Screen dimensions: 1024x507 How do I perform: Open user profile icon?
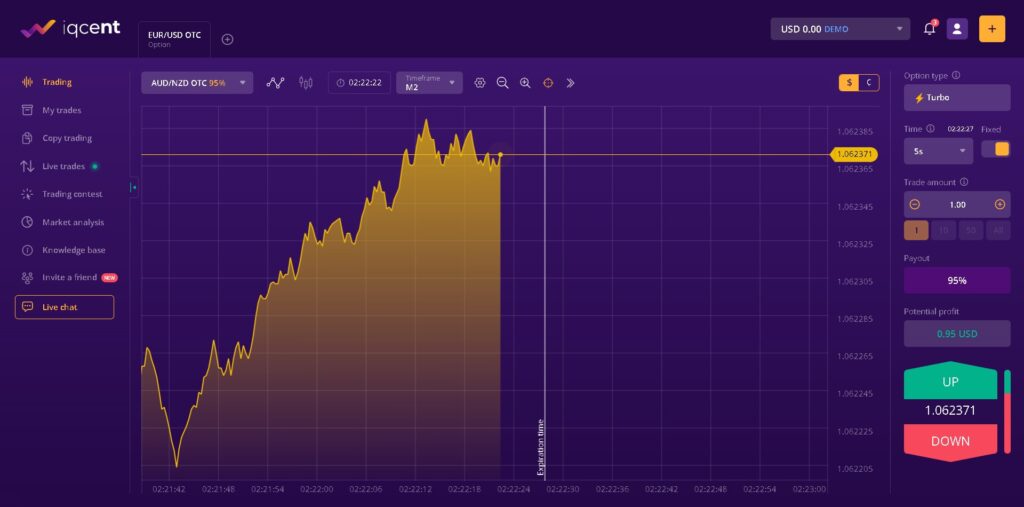pyautogui.click(x=957, y=29)
